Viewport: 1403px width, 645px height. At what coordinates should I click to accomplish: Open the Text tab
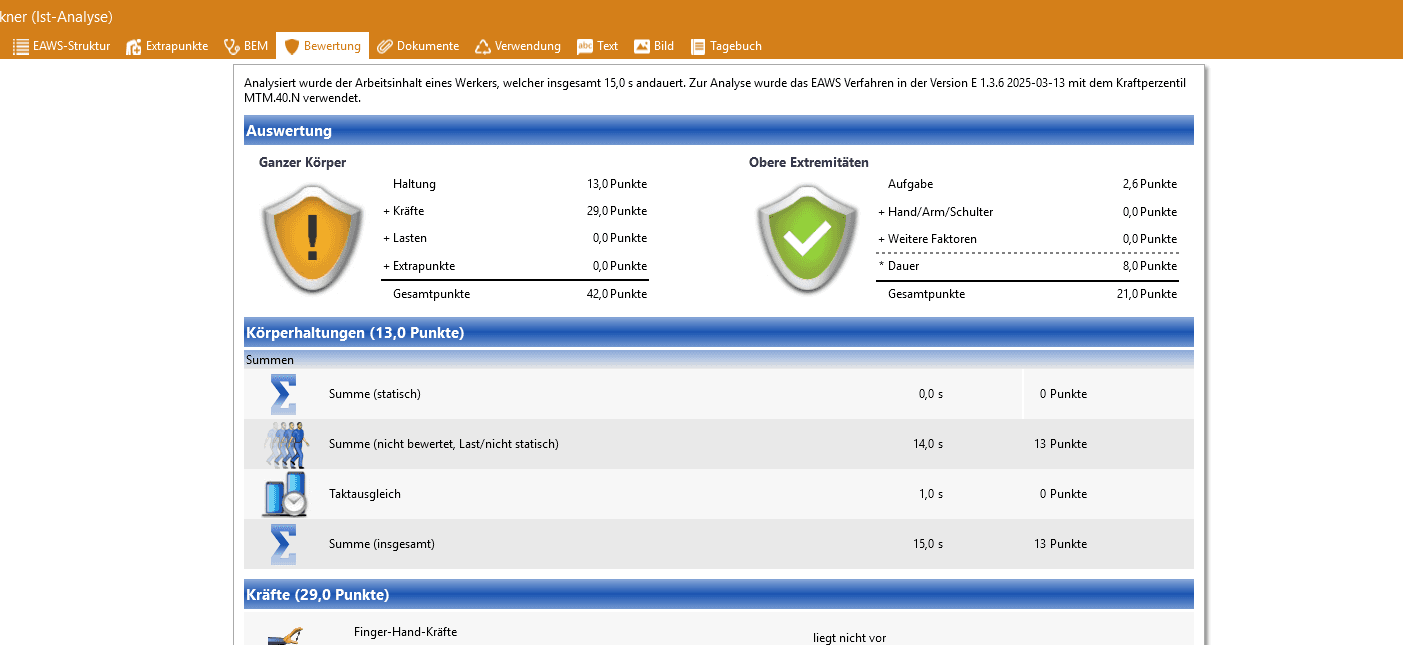coord(598,46)
